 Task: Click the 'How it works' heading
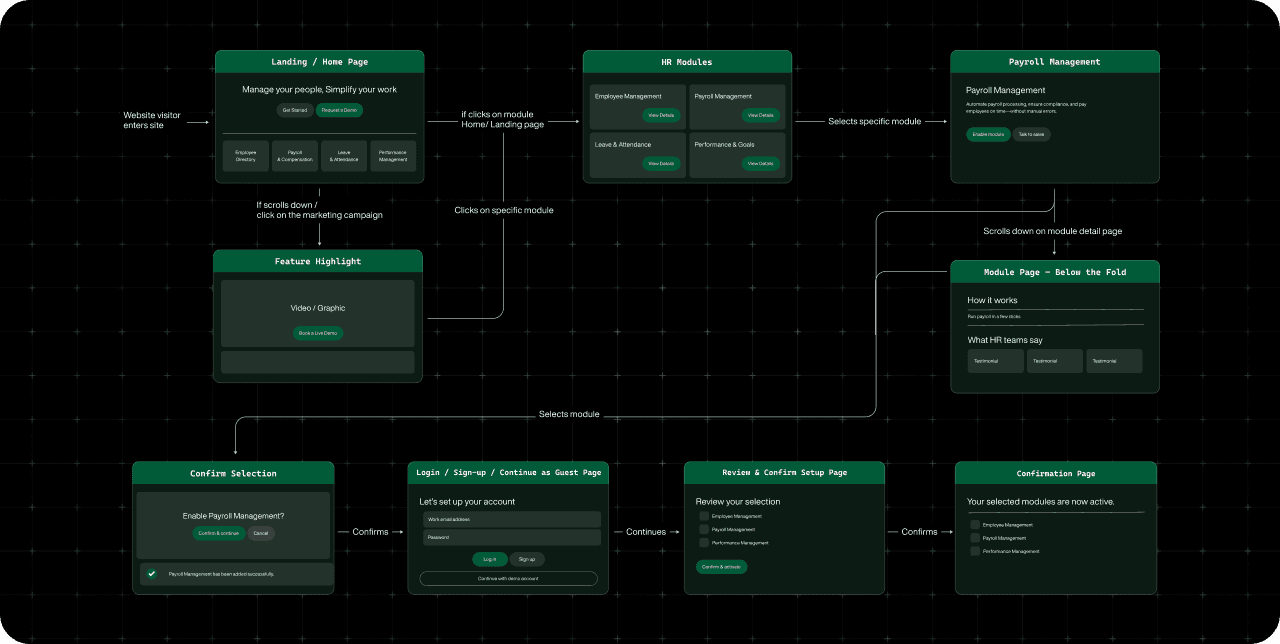[992, 300]
